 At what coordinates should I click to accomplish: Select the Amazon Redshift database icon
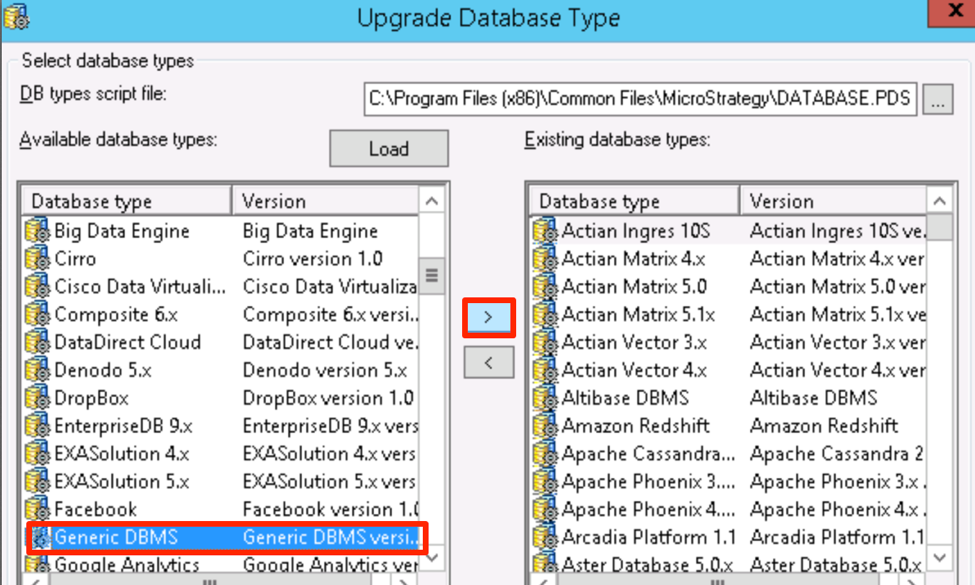click(x=545, y=426)
